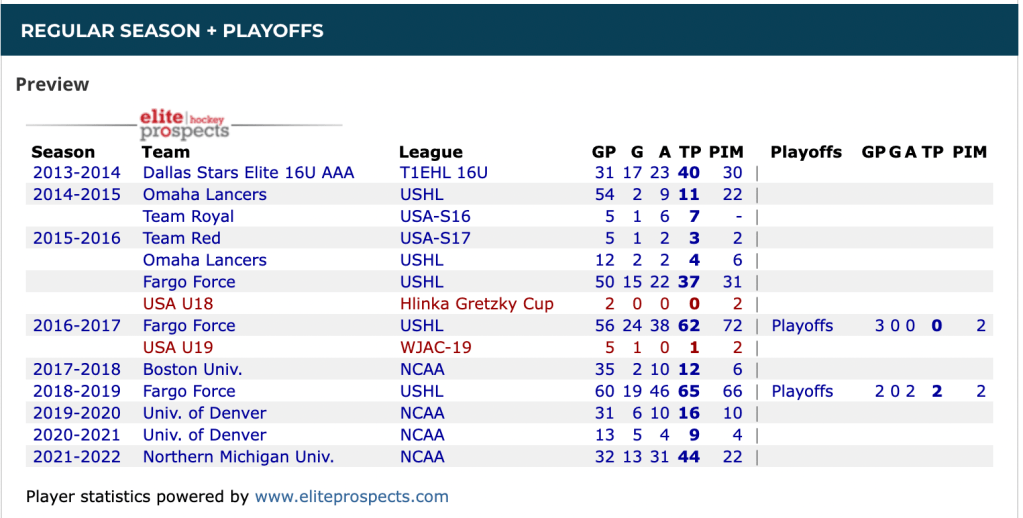Open the USA-S16 league link
The image size is (1023, 518).
434,217
